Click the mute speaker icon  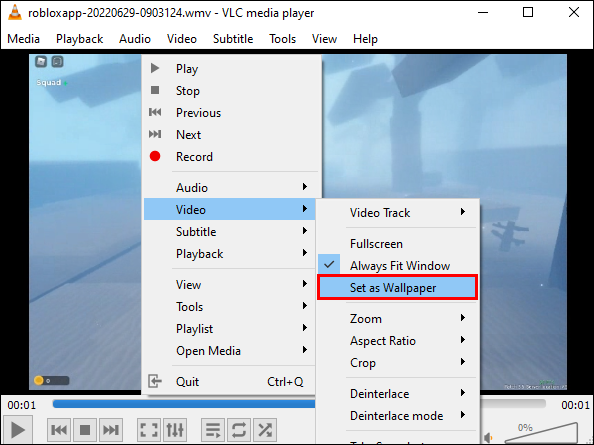(x=488, y=439)
